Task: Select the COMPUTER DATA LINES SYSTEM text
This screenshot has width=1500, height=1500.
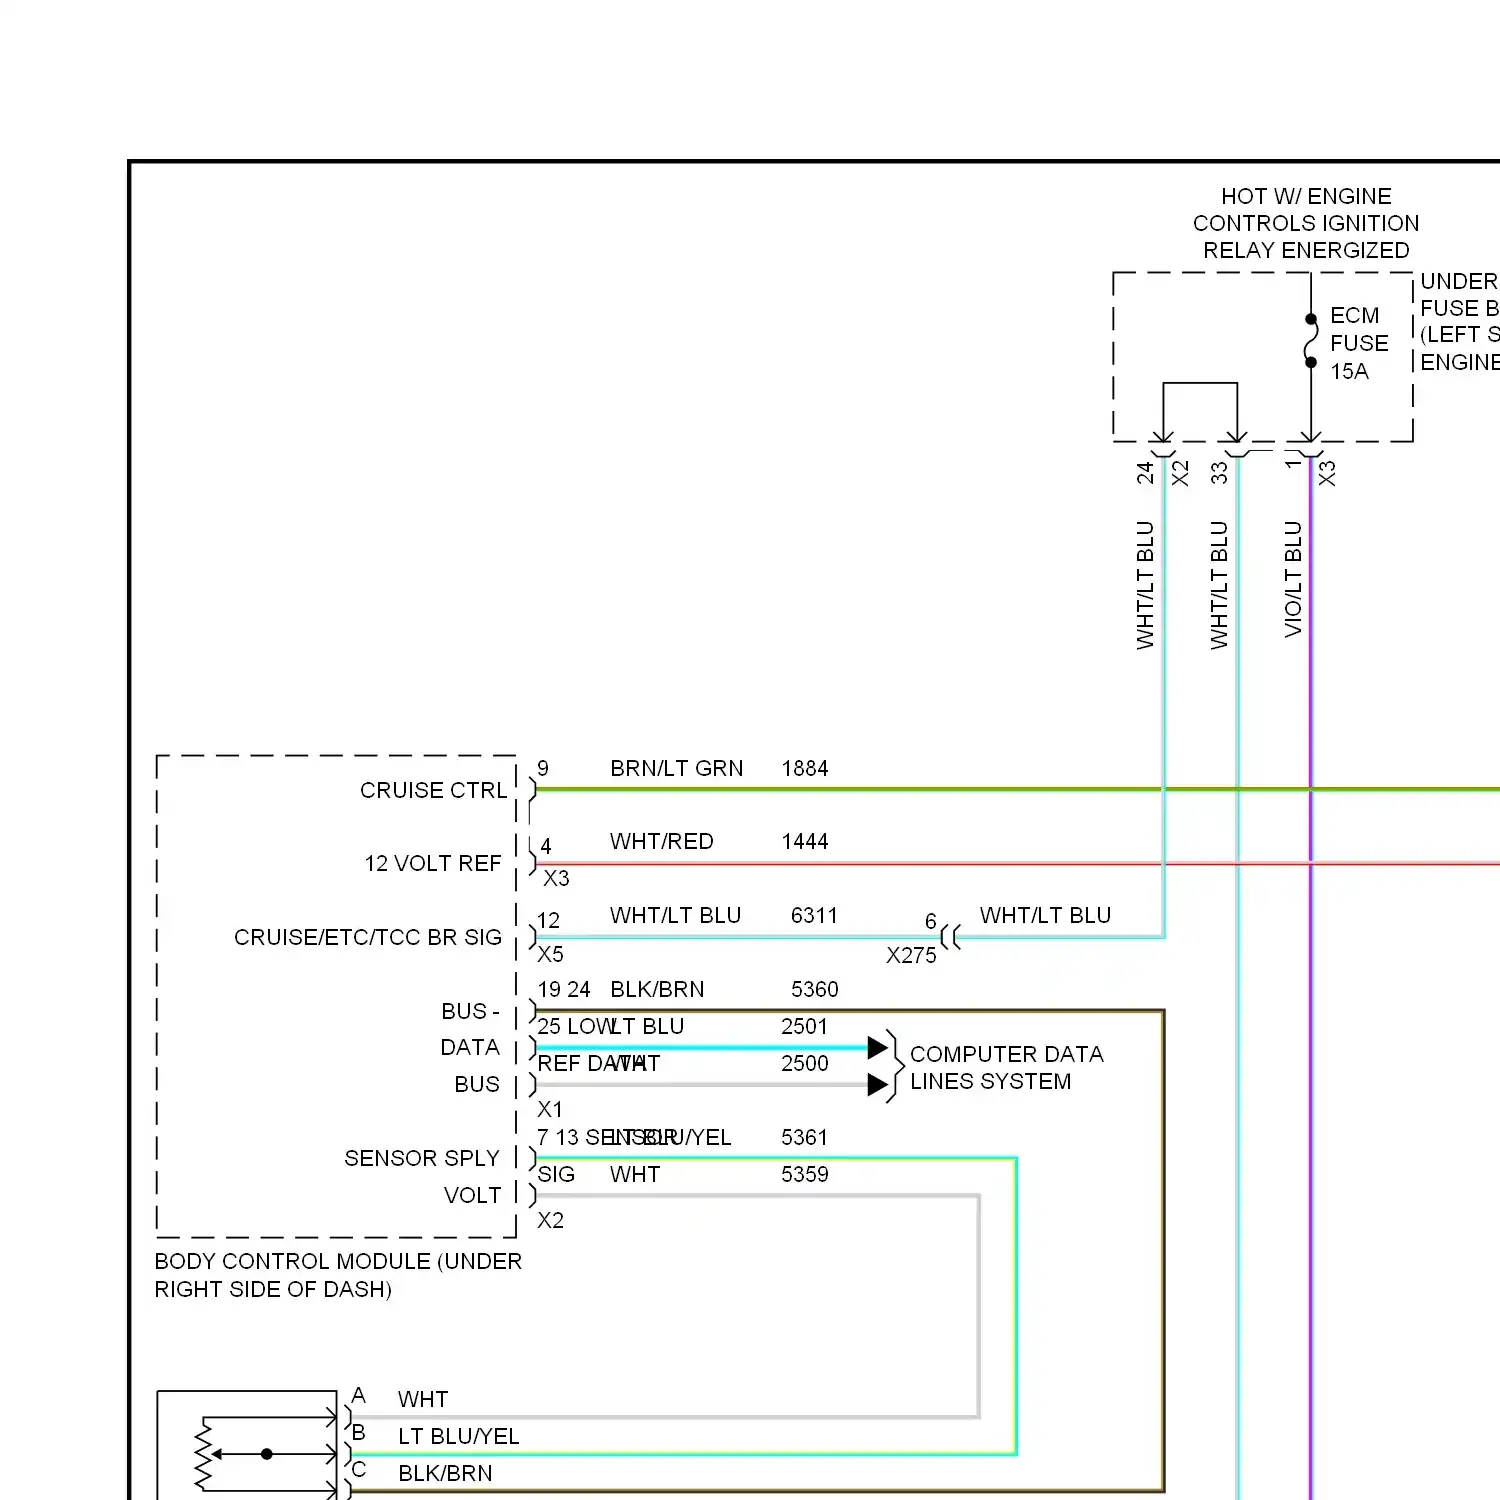Action: tap(1006, 1068)
